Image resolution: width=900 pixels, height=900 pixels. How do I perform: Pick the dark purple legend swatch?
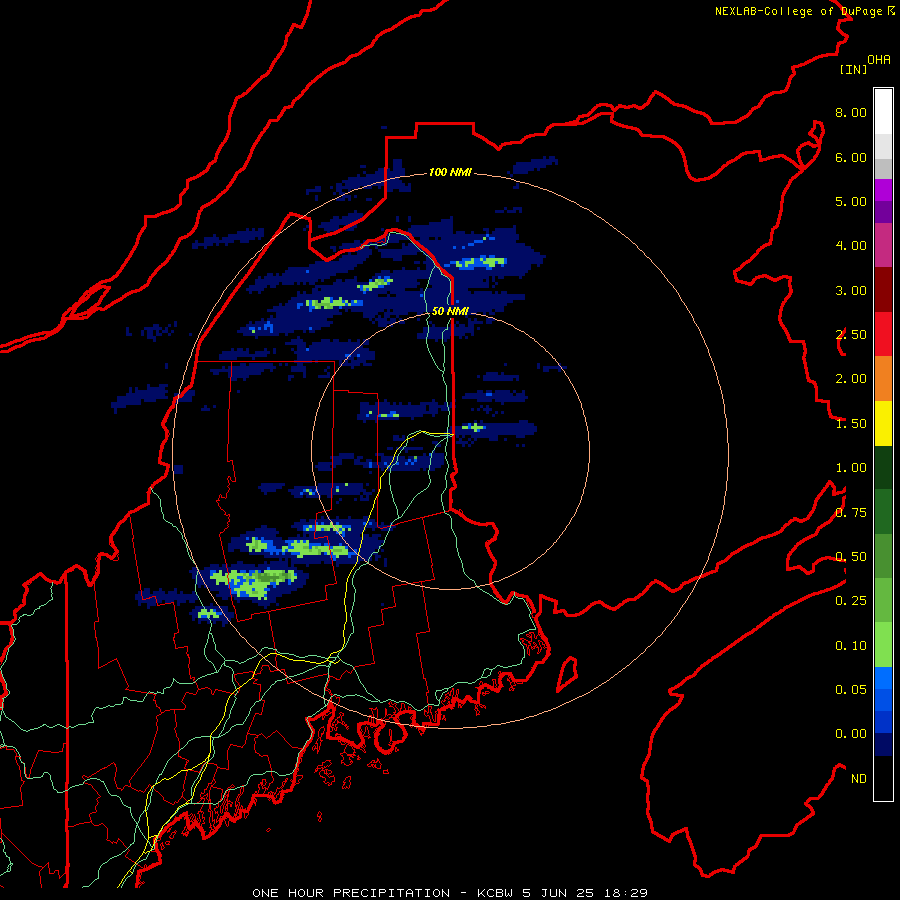point(883,212)
